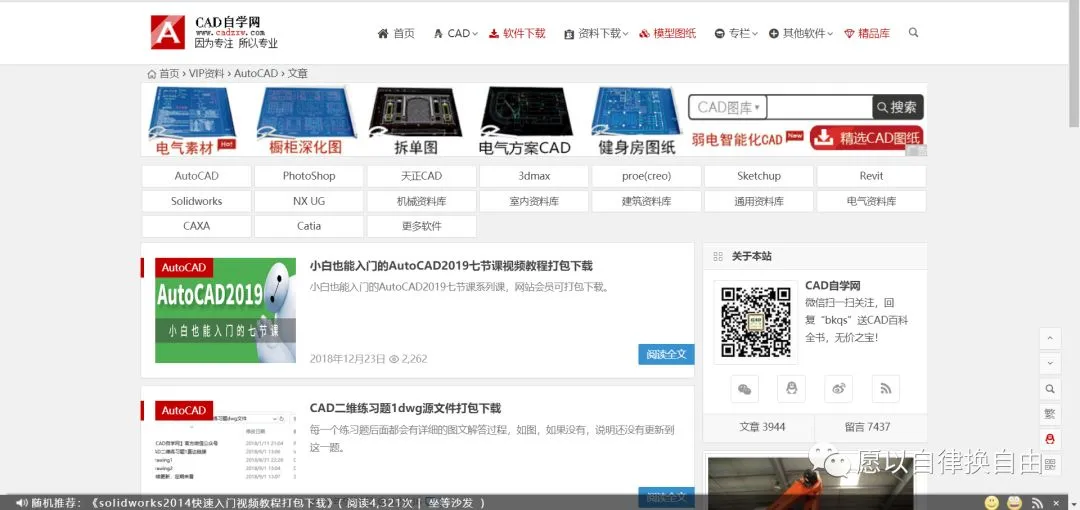
Task: Select the 建筑资料库 category tab
Action: tap(646, 201)
